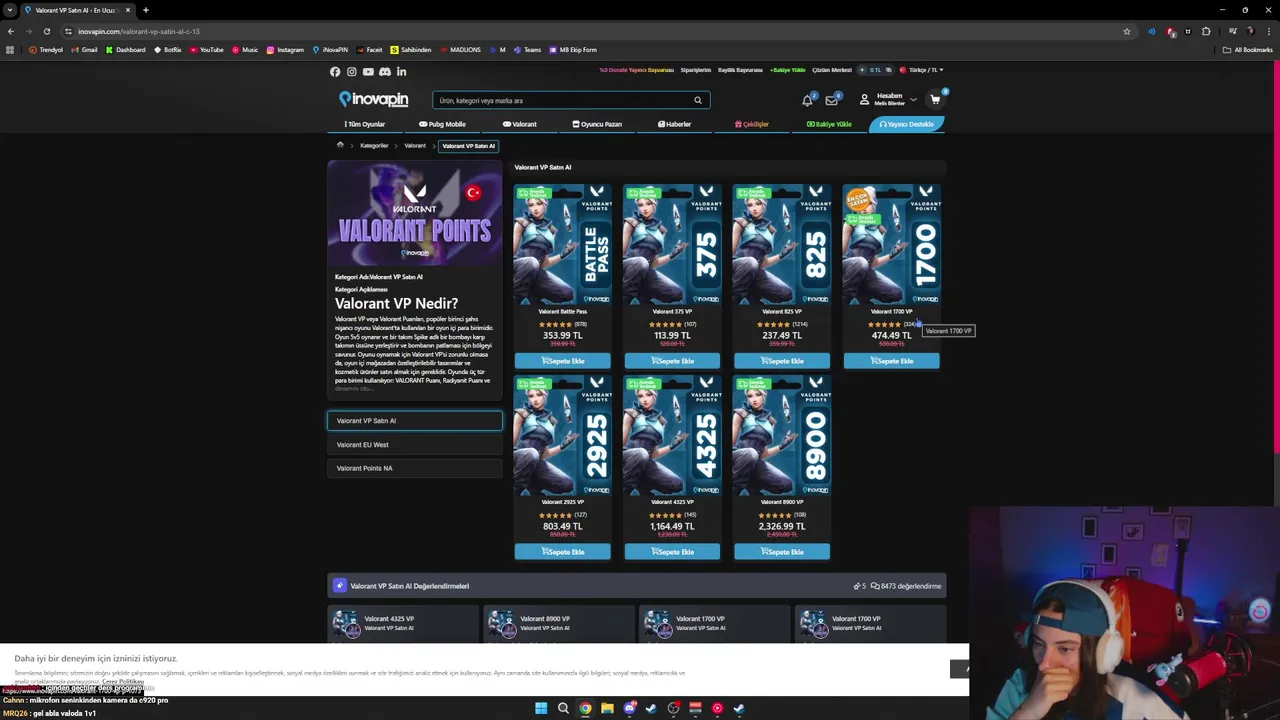Click the inovapin logo
1280x720 pixels.
point(373,99)
